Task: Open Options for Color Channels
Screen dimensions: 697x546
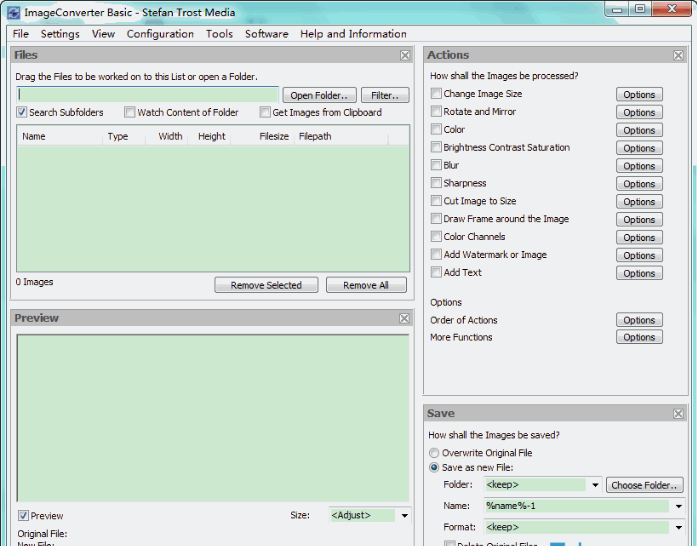Action: pos(639,237)
